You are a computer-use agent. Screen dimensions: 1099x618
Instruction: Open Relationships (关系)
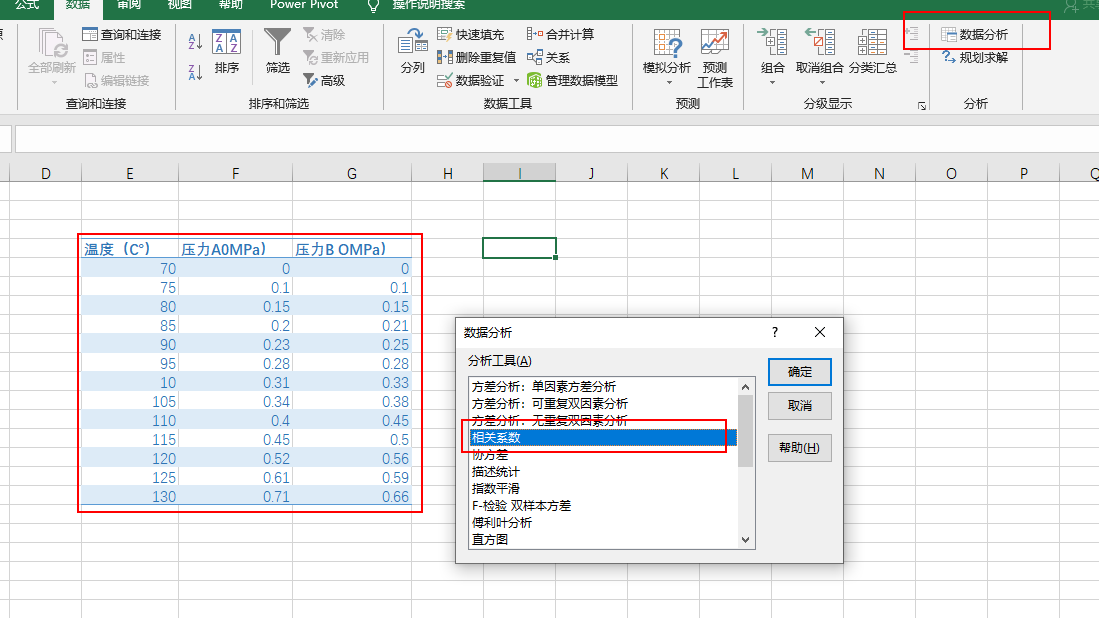pos(548,57)
